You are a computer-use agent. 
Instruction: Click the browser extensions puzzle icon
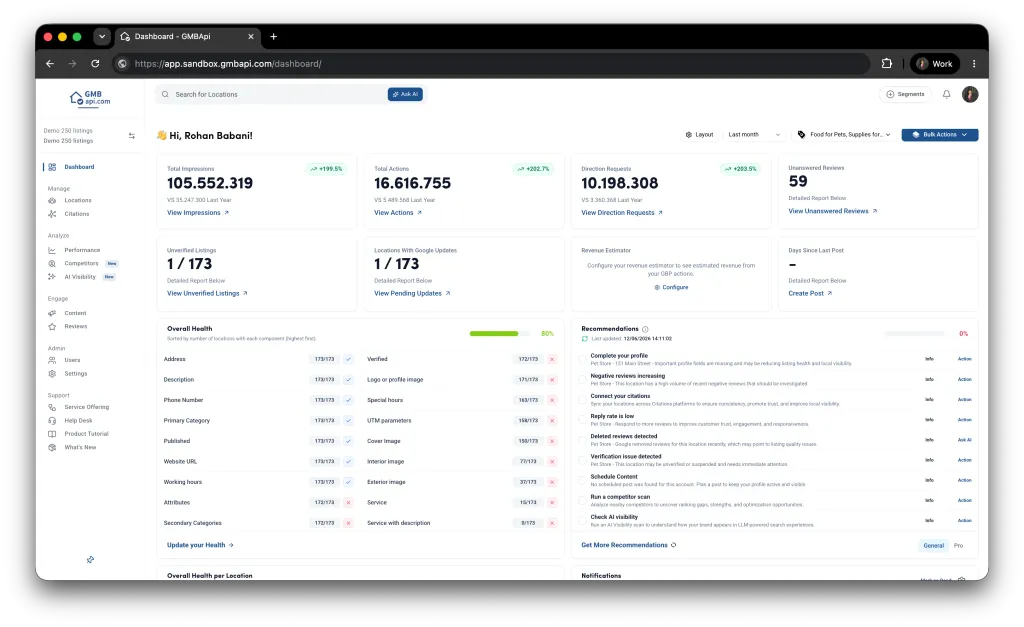point(887,64)
